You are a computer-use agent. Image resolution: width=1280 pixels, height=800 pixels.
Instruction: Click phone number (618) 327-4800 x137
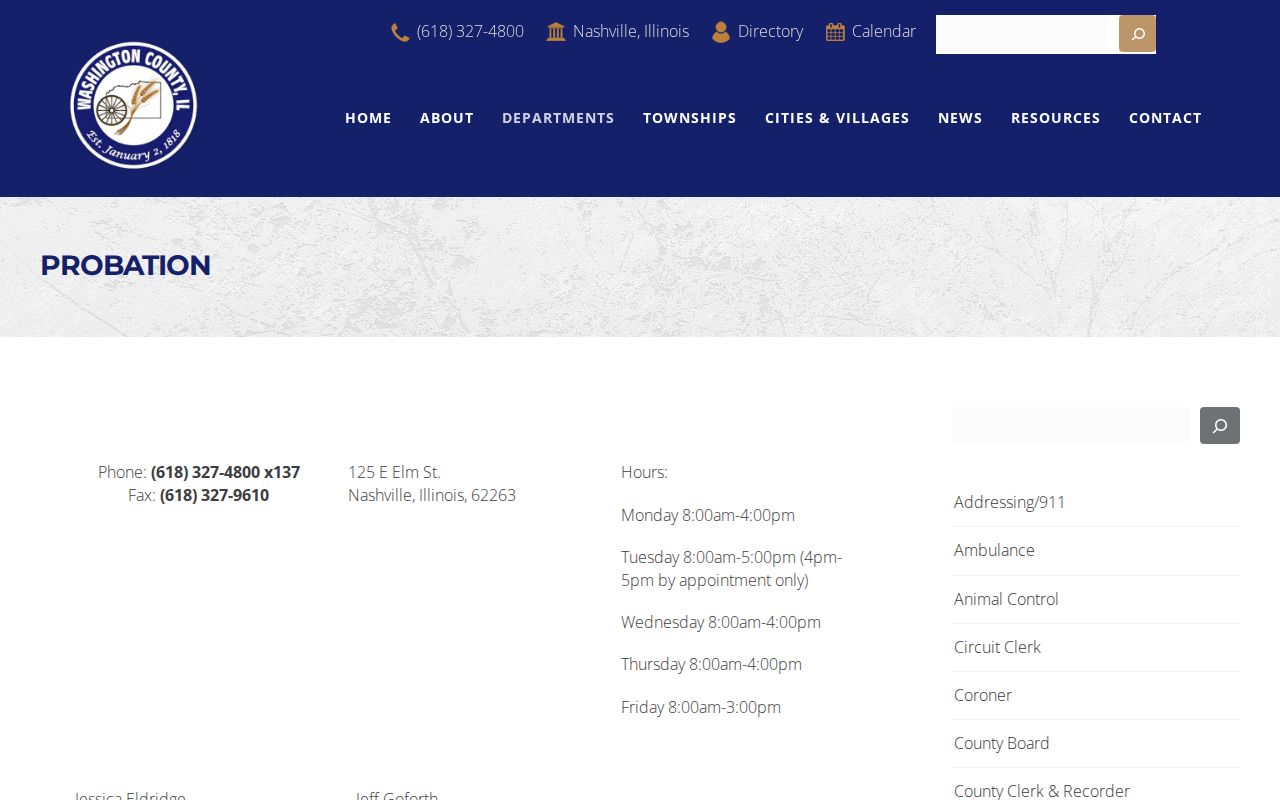225,472
